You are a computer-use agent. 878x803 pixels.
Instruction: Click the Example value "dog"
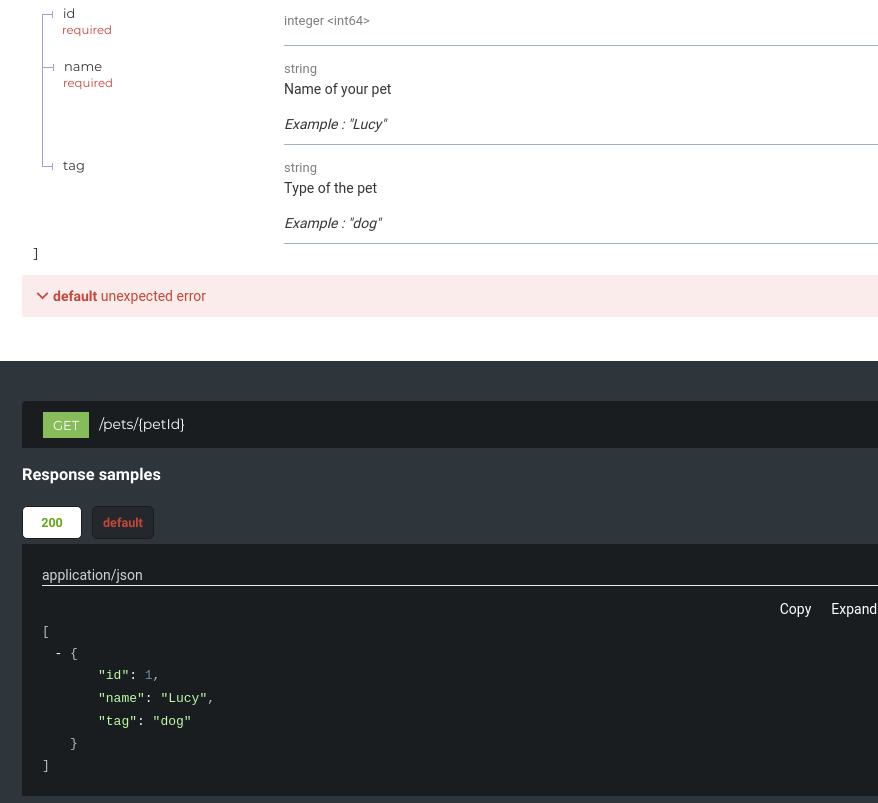coord(331,223)
